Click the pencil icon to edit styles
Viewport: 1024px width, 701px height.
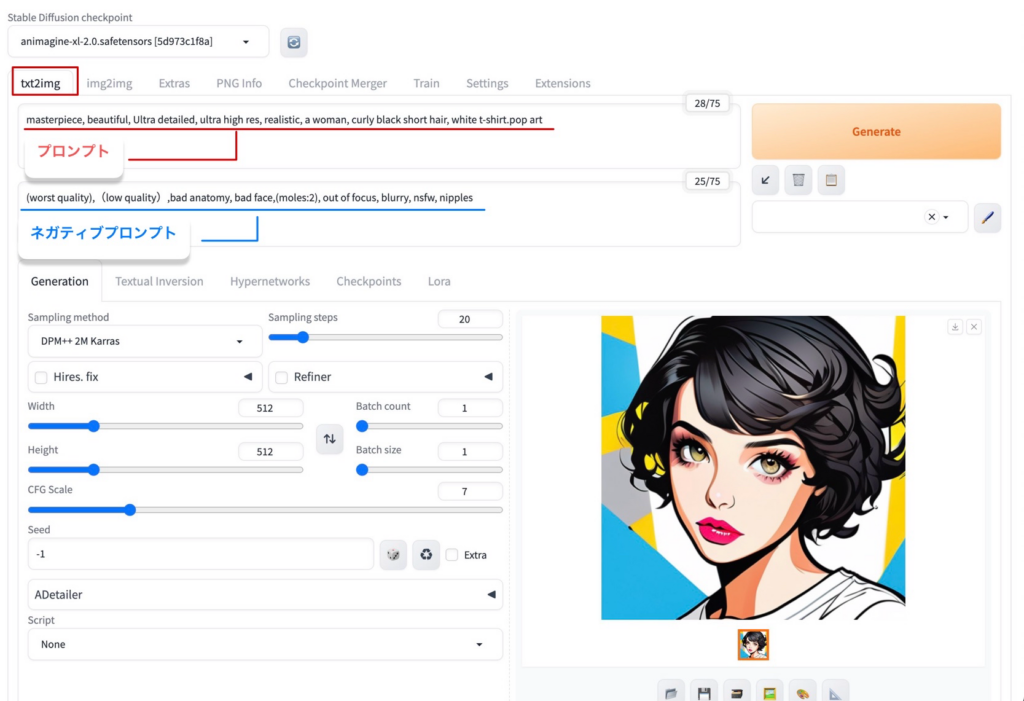[987, 217]
